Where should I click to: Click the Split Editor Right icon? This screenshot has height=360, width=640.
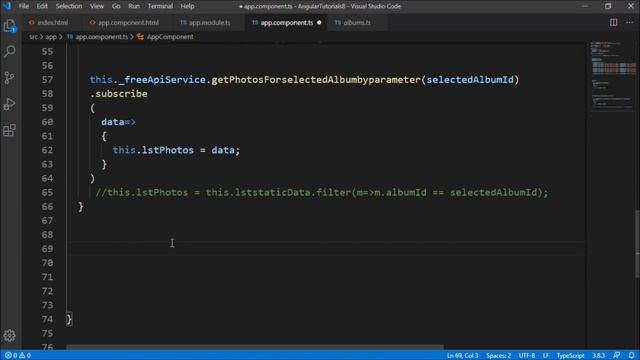613,22
